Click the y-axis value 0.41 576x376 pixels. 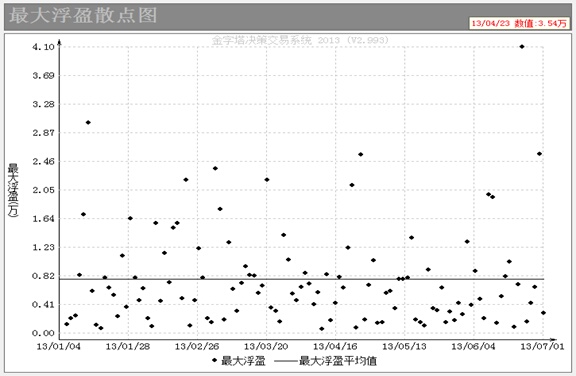pyautogui.click(x=43, y=304)
